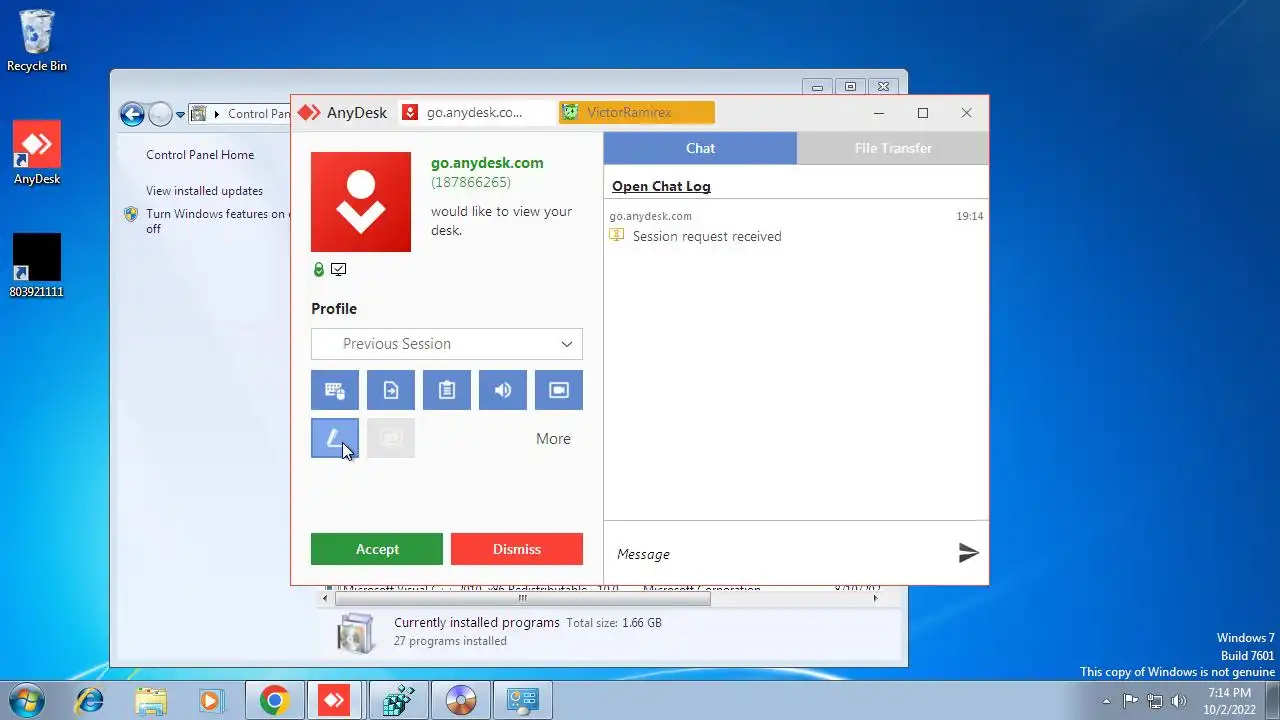
Task: Open Google Chrome from taskbar
Action: 274,701
